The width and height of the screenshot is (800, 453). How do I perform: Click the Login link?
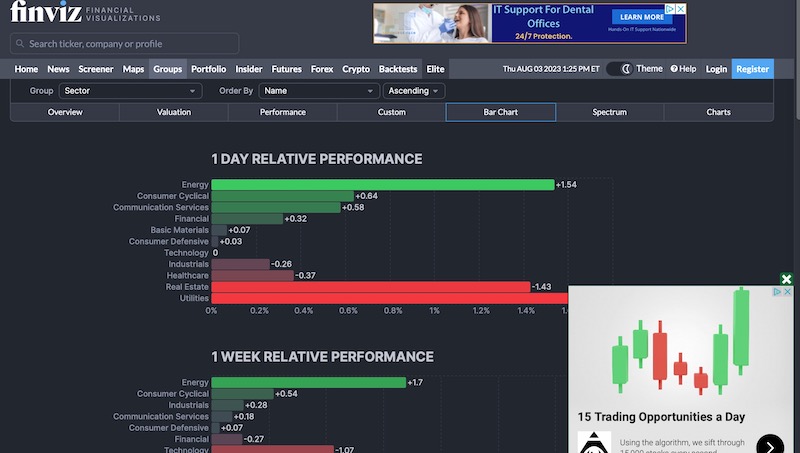[x=716, y=69]
